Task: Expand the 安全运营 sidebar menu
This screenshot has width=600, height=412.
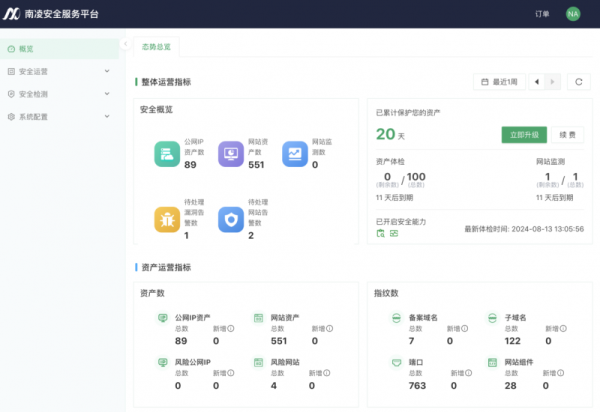Action: [x=60, y=71]
